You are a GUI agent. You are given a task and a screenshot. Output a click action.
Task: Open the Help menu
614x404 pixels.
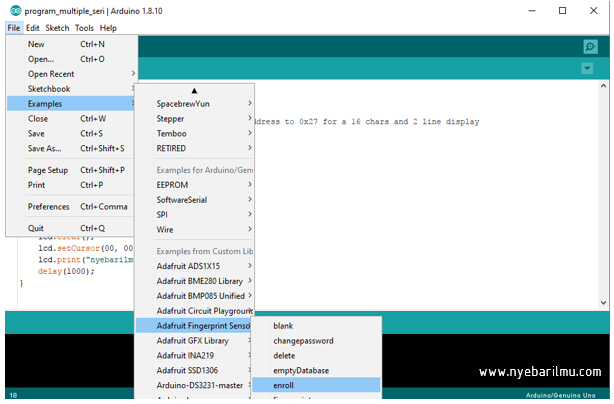tap(108, 28)
